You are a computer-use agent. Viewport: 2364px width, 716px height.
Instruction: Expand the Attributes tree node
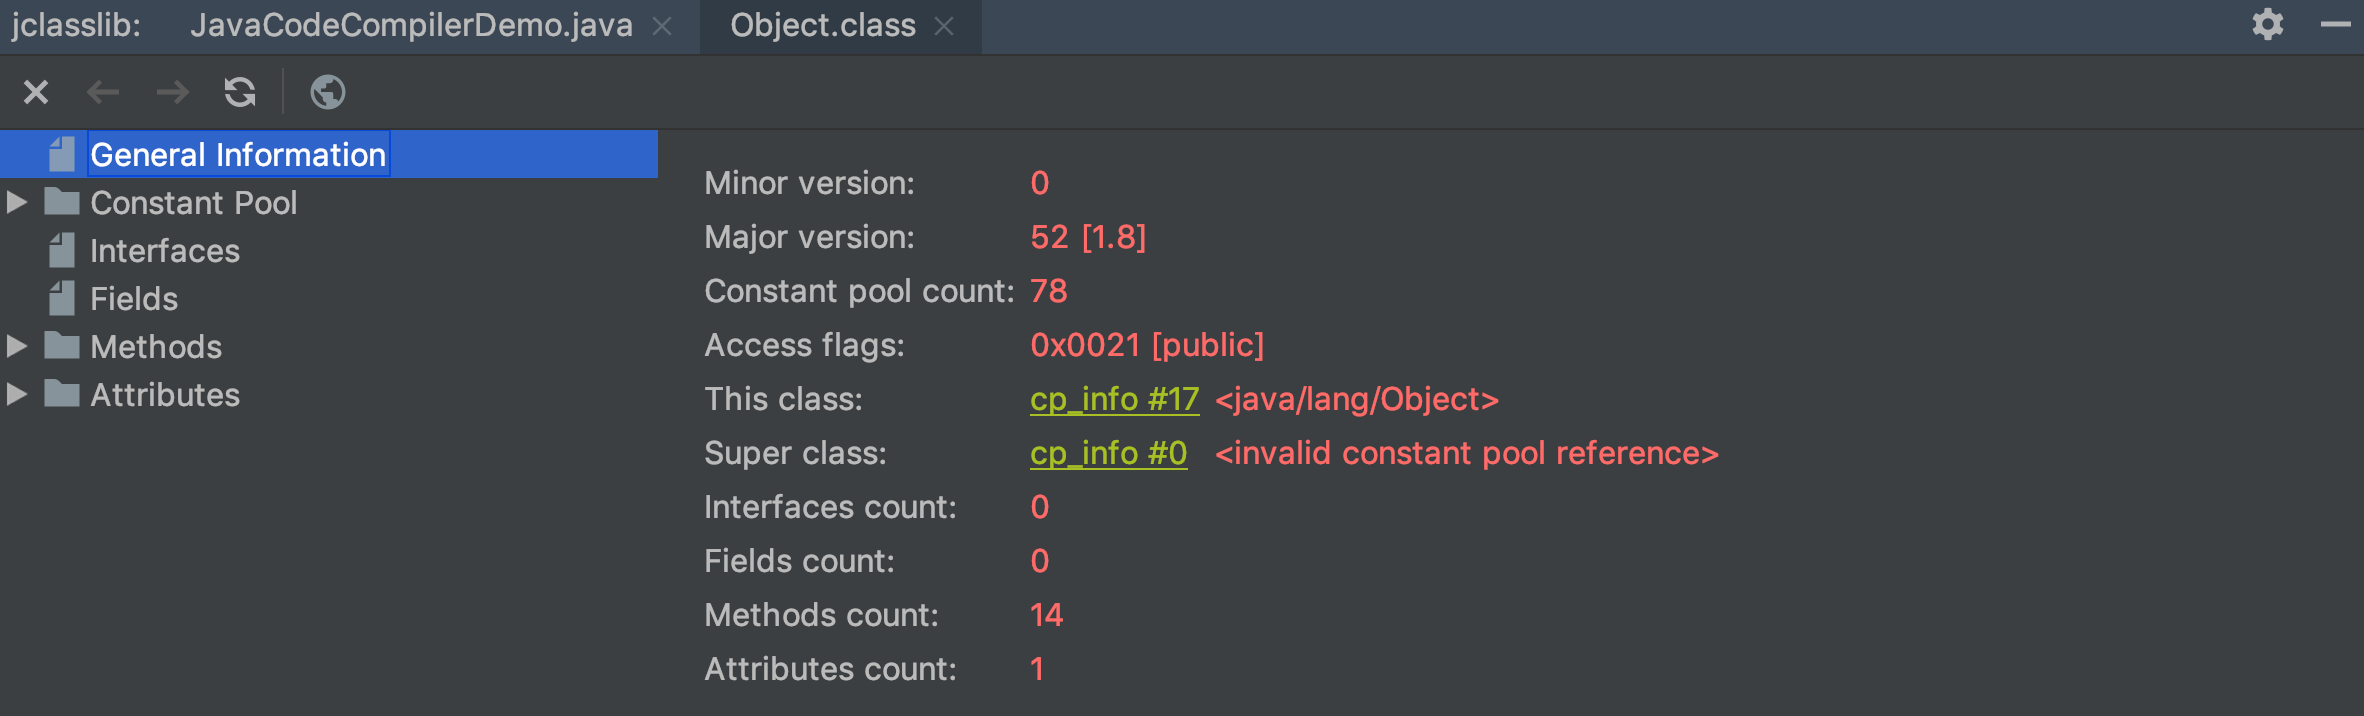coord(17,395)
